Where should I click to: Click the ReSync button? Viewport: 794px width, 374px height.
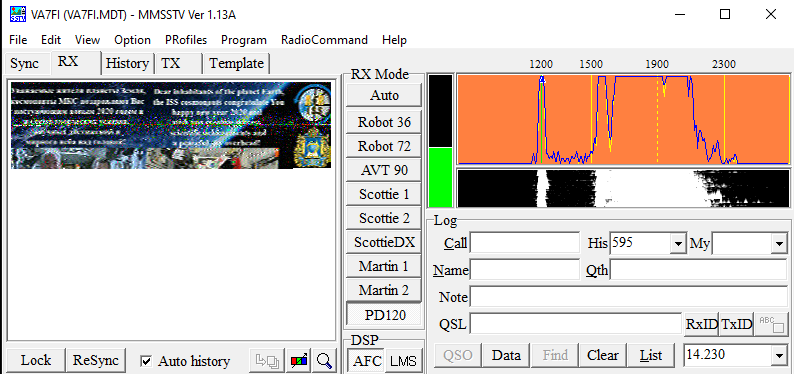[x=96, y=361]
